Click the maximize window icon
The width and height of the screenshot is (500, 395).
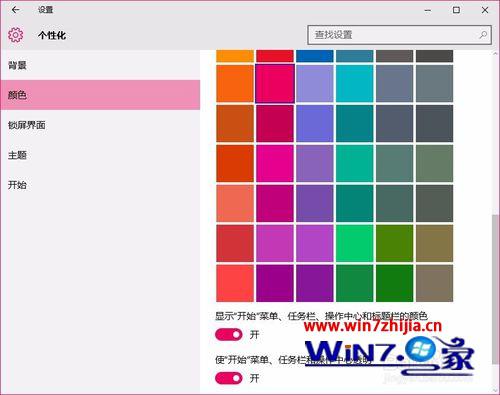(456, 10)
